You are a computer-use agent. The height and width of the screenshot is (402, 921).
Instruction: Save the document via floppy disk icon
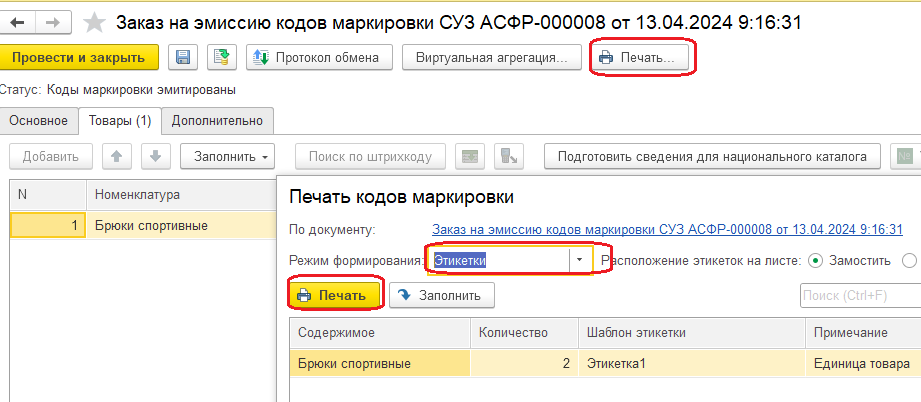click(x=183, y=58)
